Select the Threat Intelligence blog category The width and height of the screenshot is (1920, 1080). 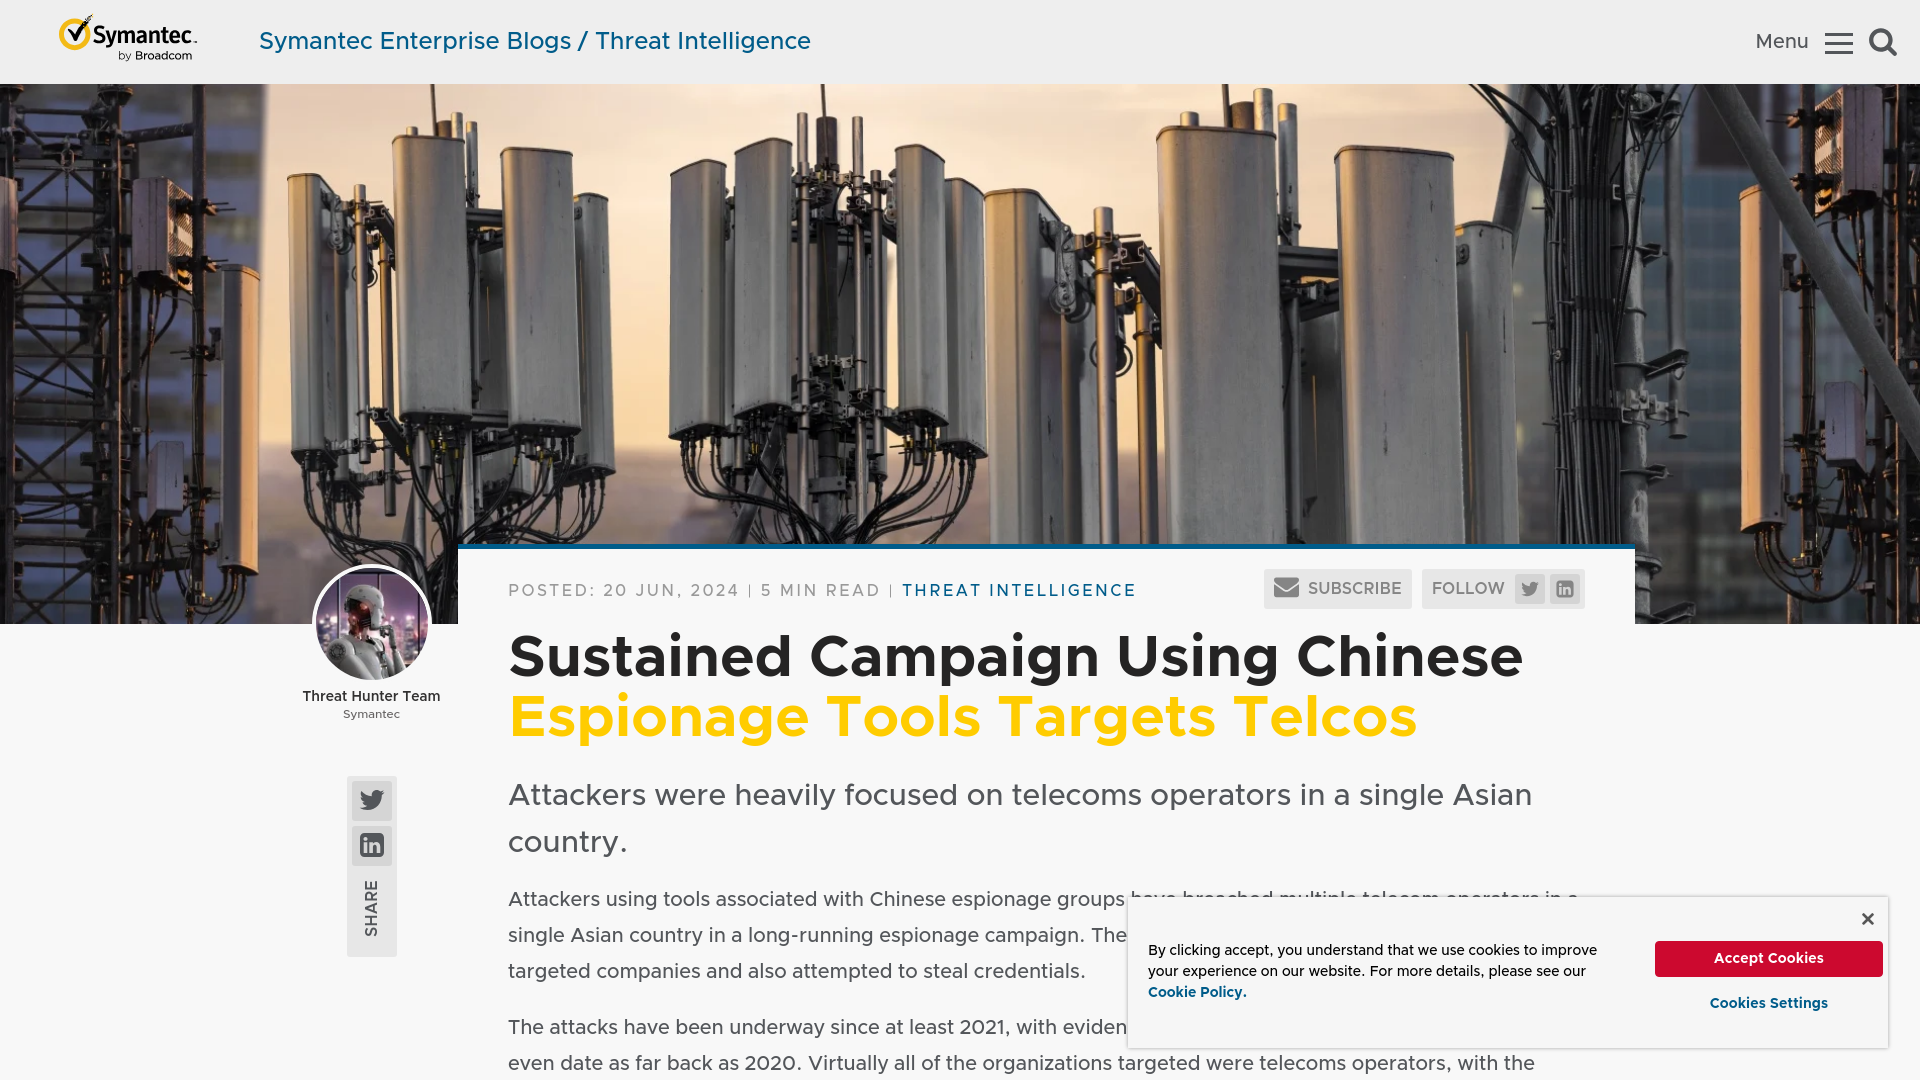1019,589
